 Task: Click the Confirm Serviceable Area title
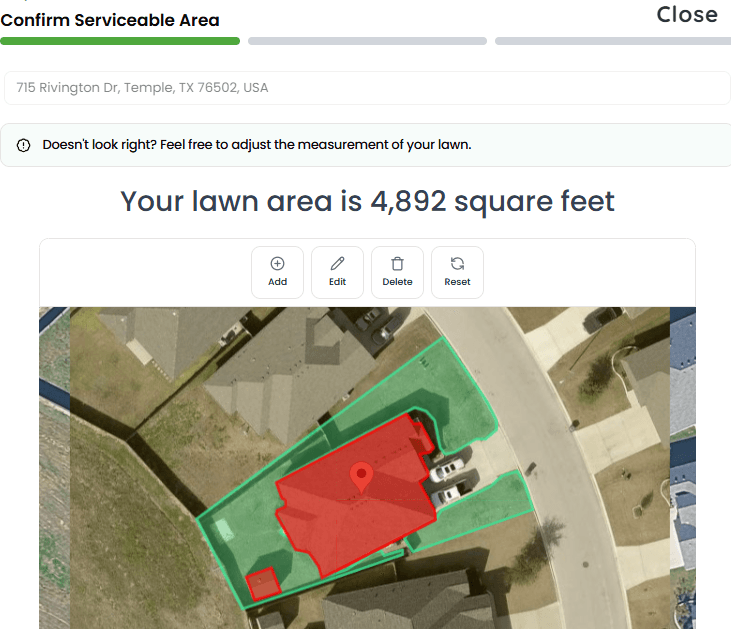click(x=110, y=20)
